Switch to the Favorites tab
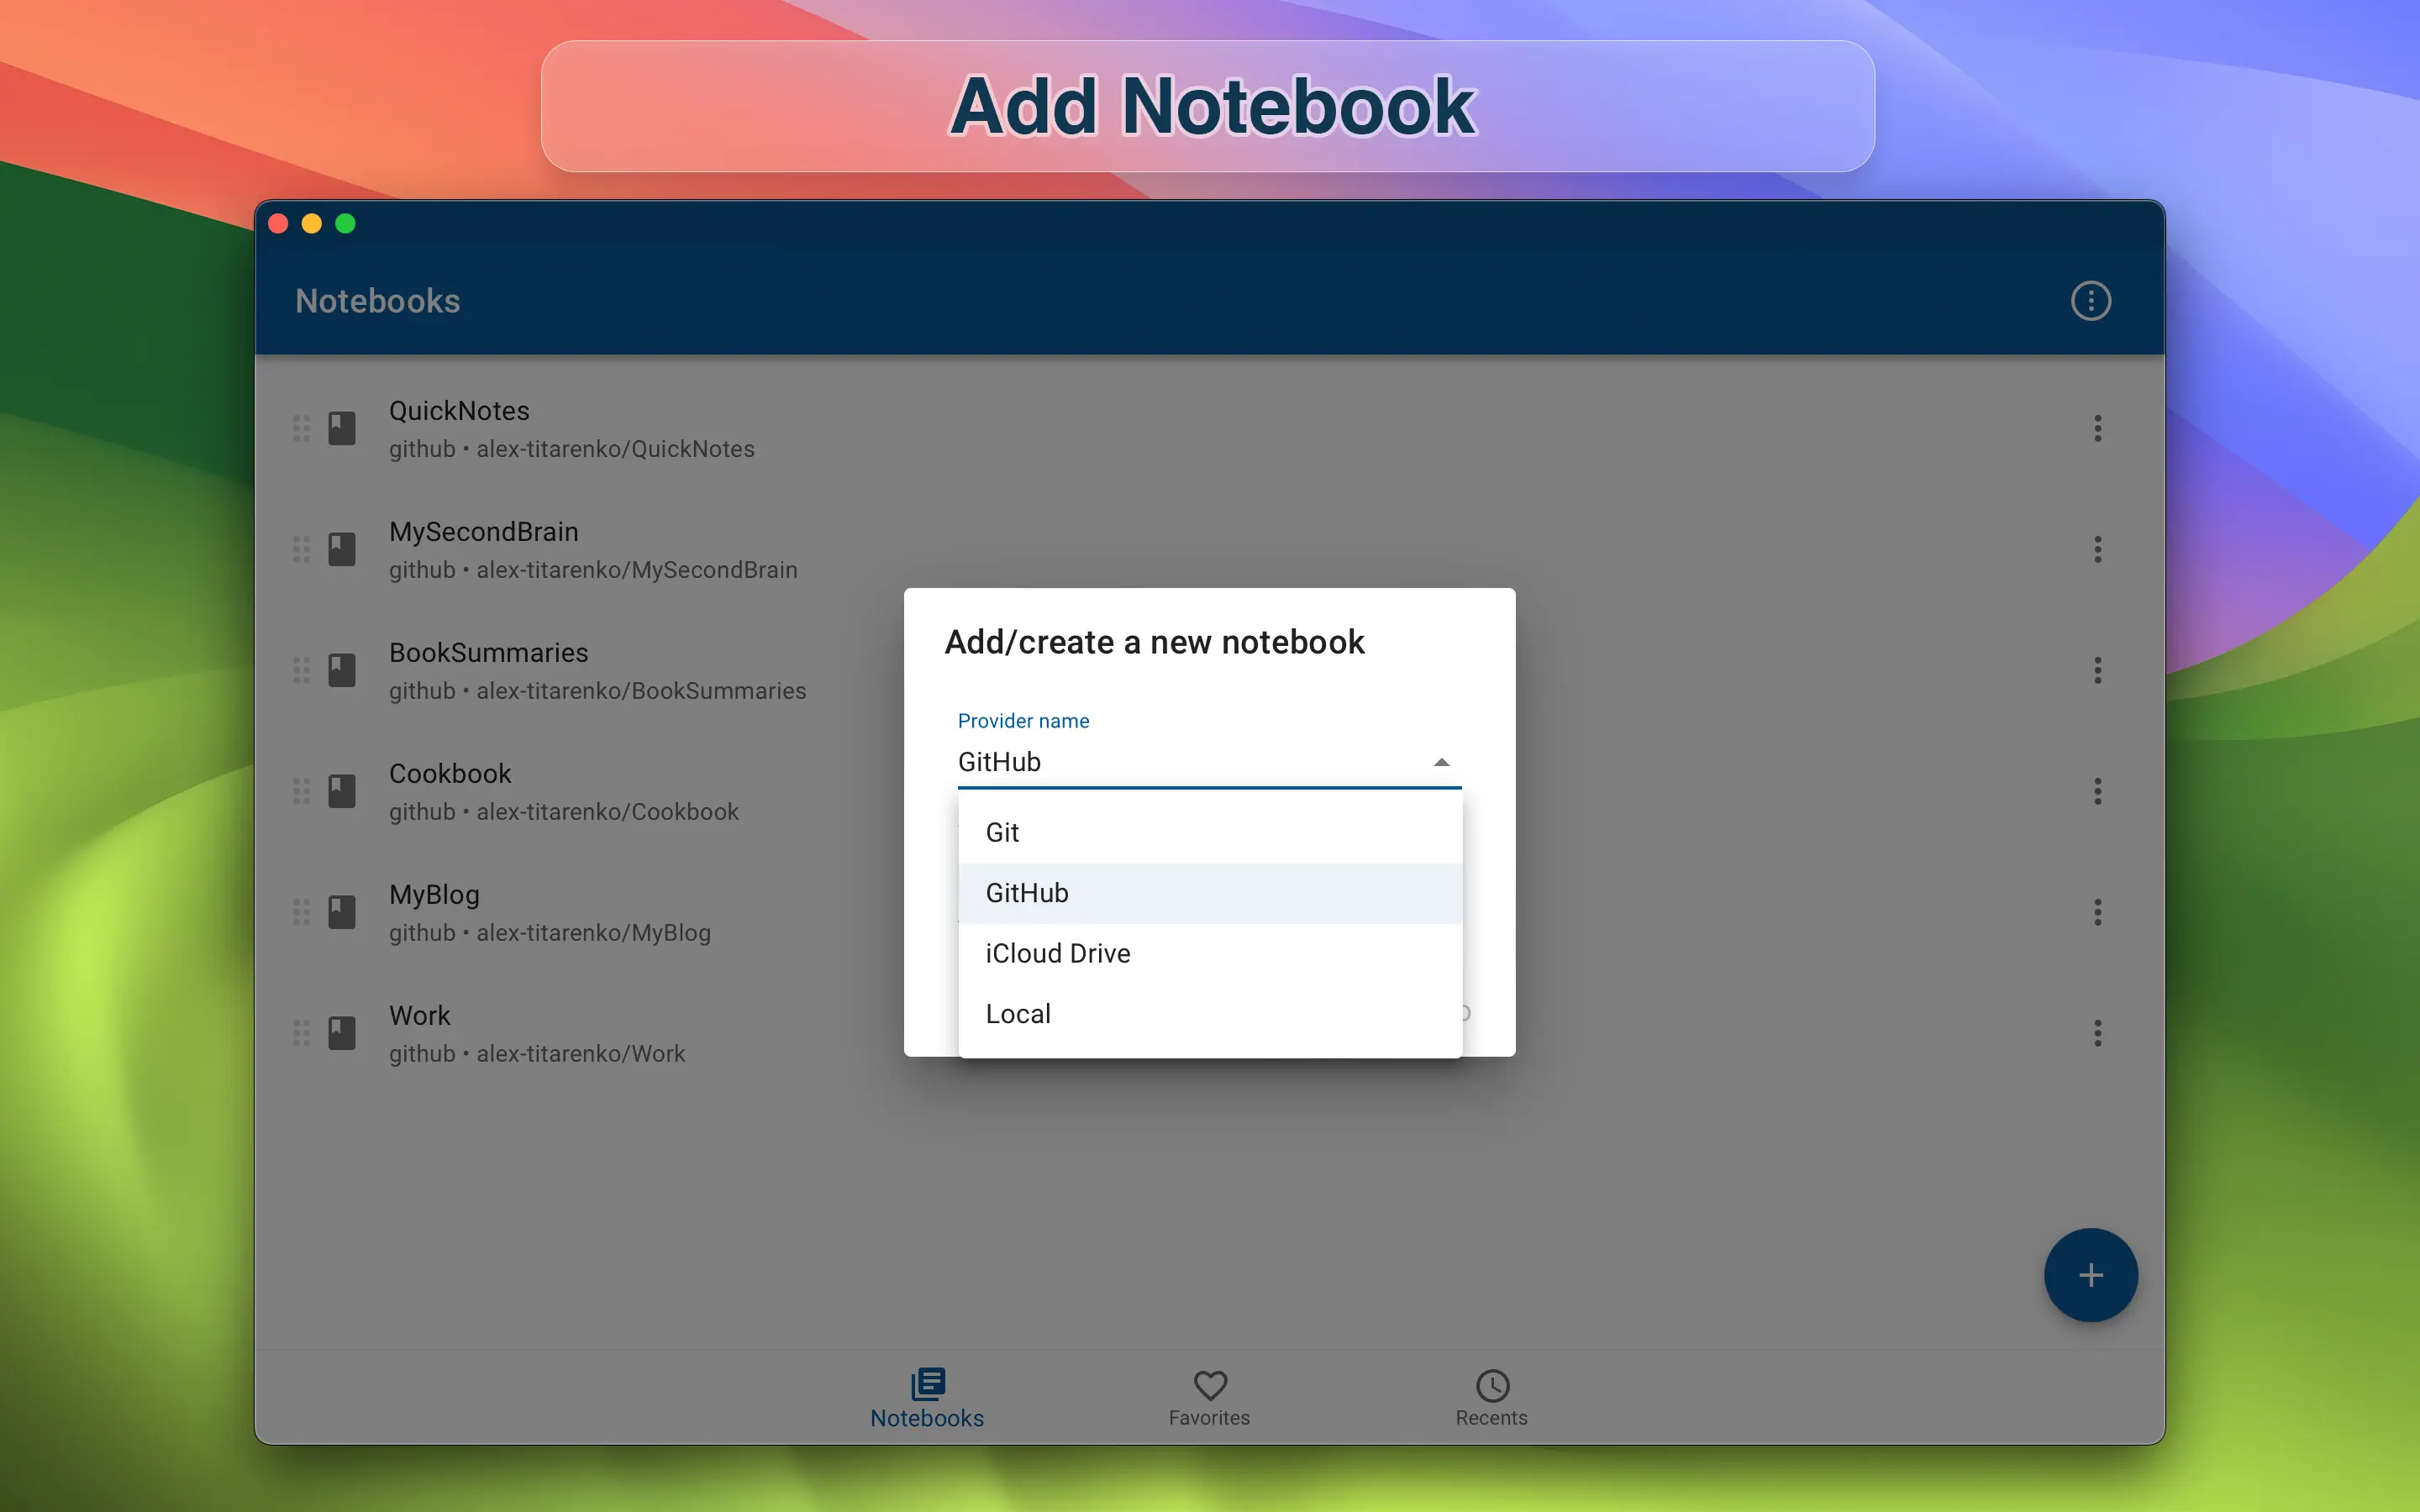This screenshot has width=2420, height=1512. pyautogui.click(x=1209, y=1397)
